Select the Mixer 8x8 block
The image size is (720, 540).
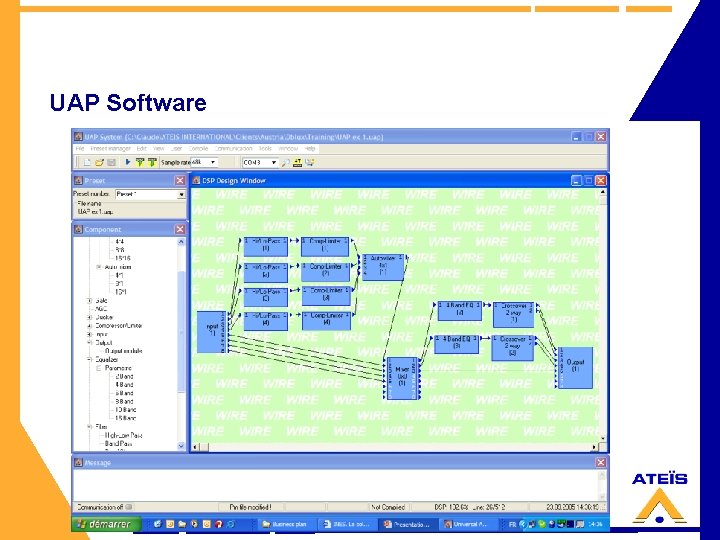coord(402,378)
